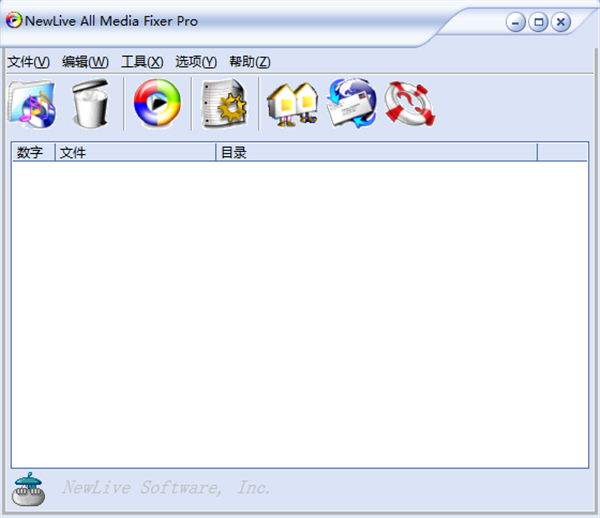Click the add media files folder icon
This screenshot has height=518, width=600.
(32, 104)
